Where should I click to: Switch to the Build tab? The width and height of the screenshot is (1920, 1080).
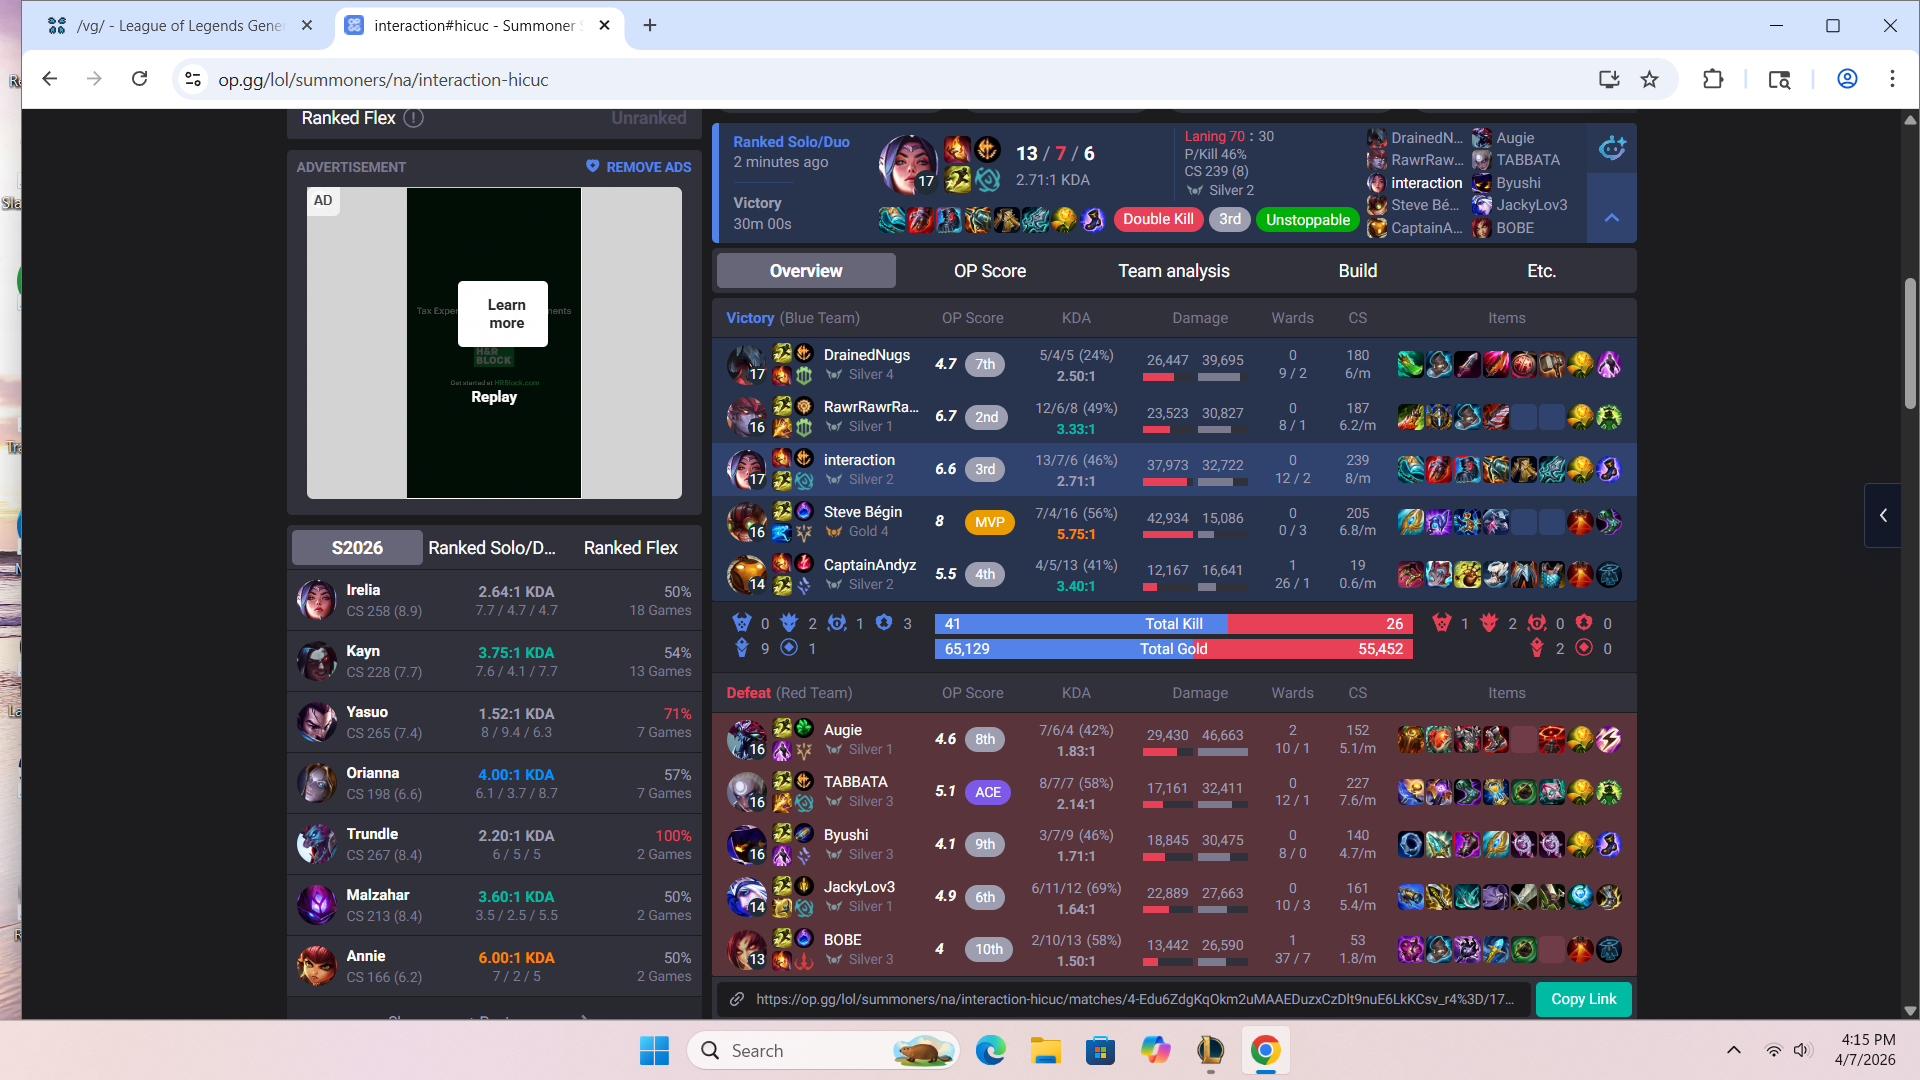[1357, 271]
